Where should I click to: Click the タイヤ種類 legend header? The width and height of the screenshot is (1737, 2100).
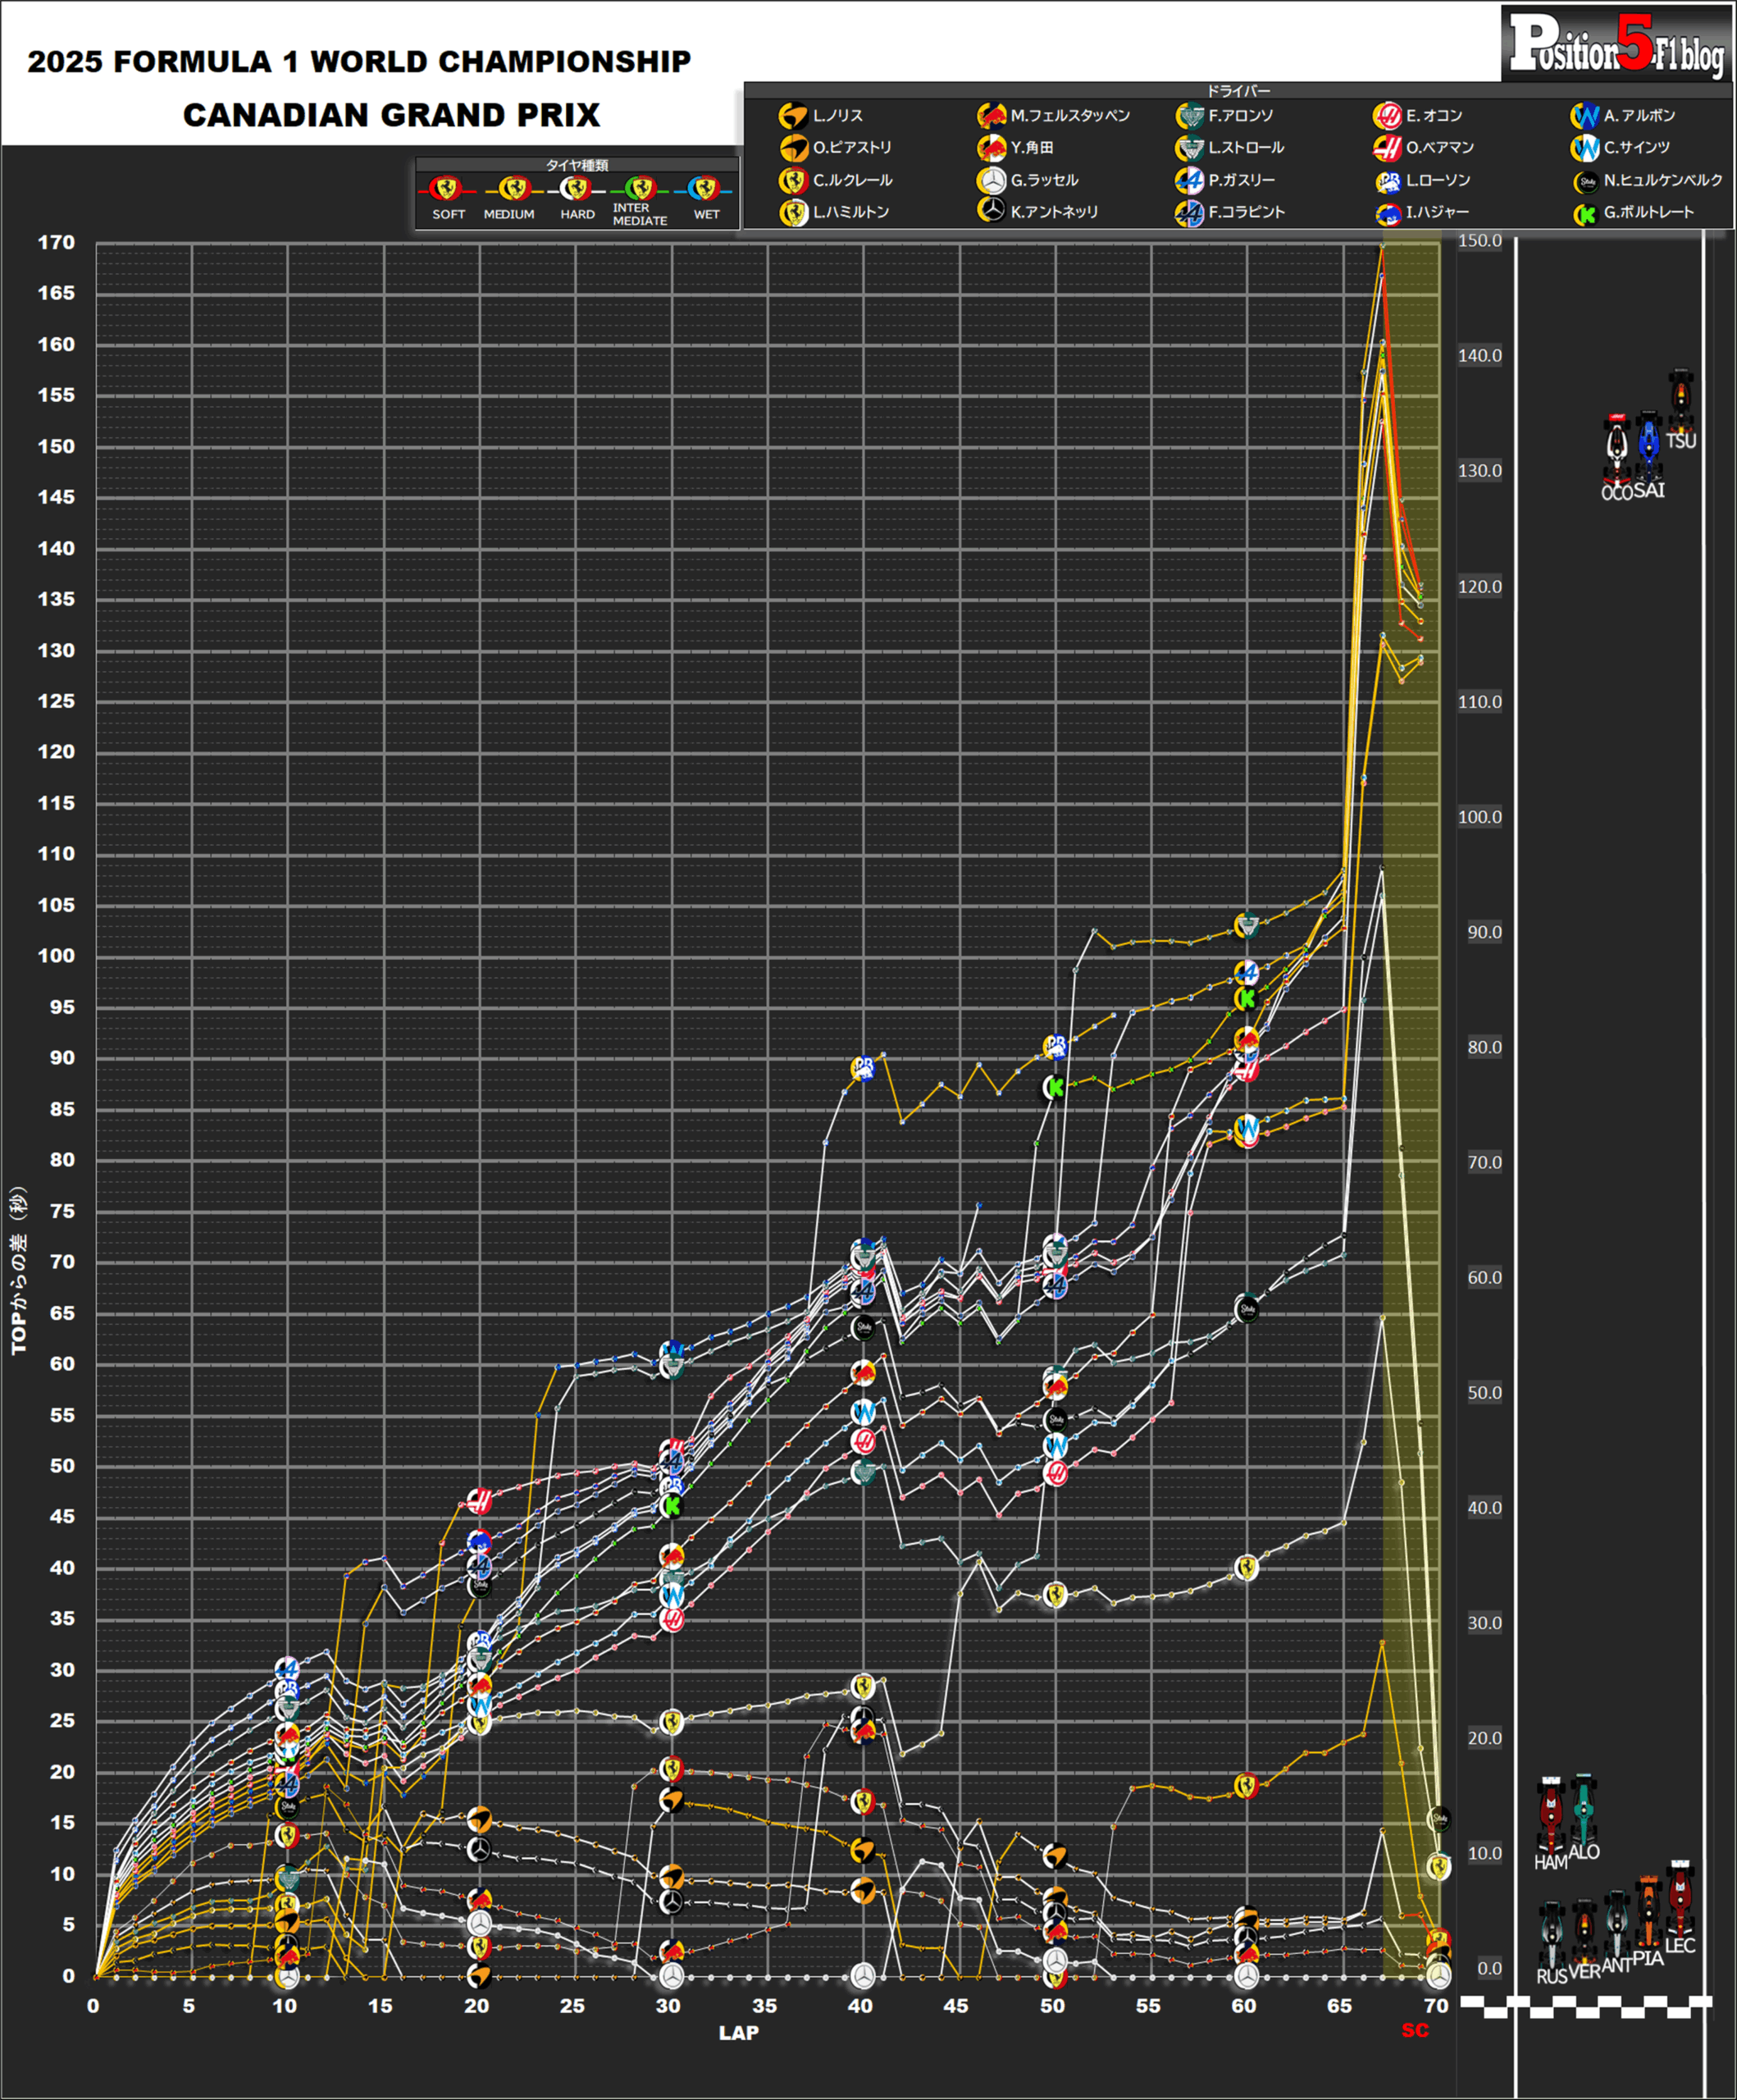pos(577,165)
